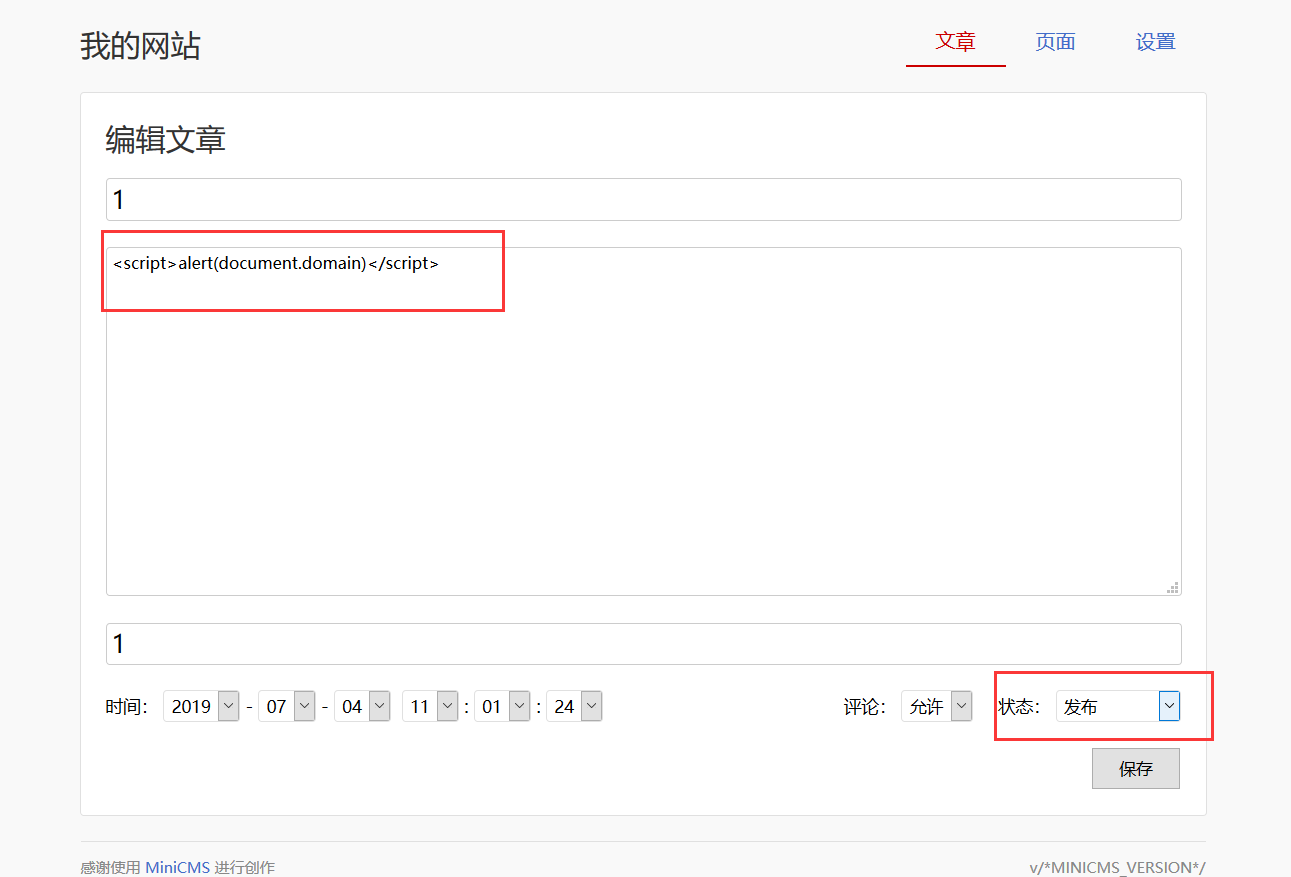Open the year dropdown showing 2019
This screenshot has width=1291, height=877.
[201, 706]
